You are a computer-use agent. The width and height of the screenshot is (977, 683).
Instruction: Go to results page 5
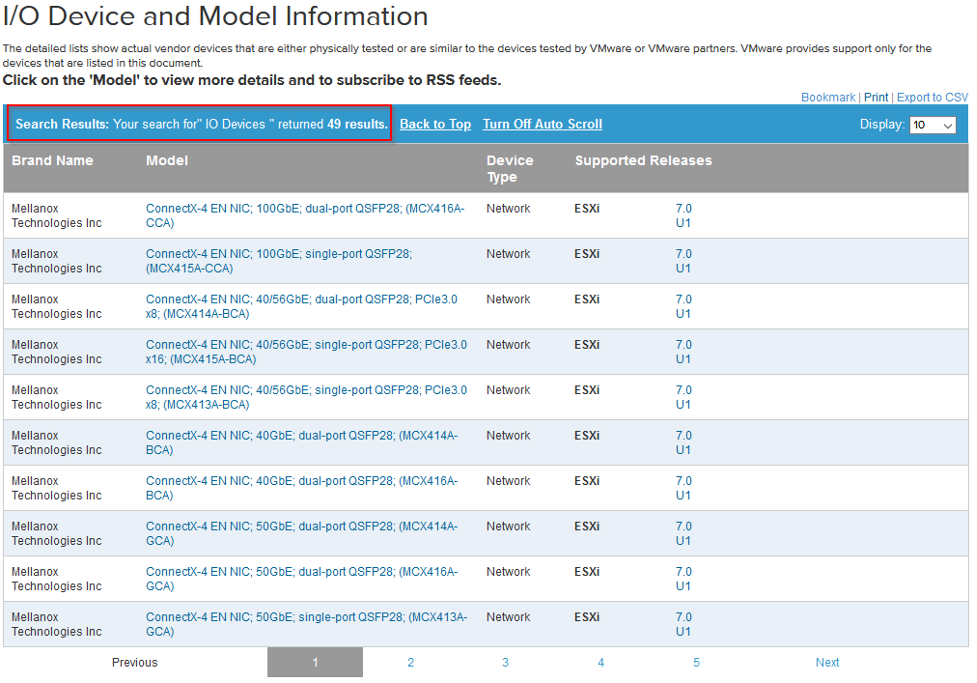pos(696,662)
